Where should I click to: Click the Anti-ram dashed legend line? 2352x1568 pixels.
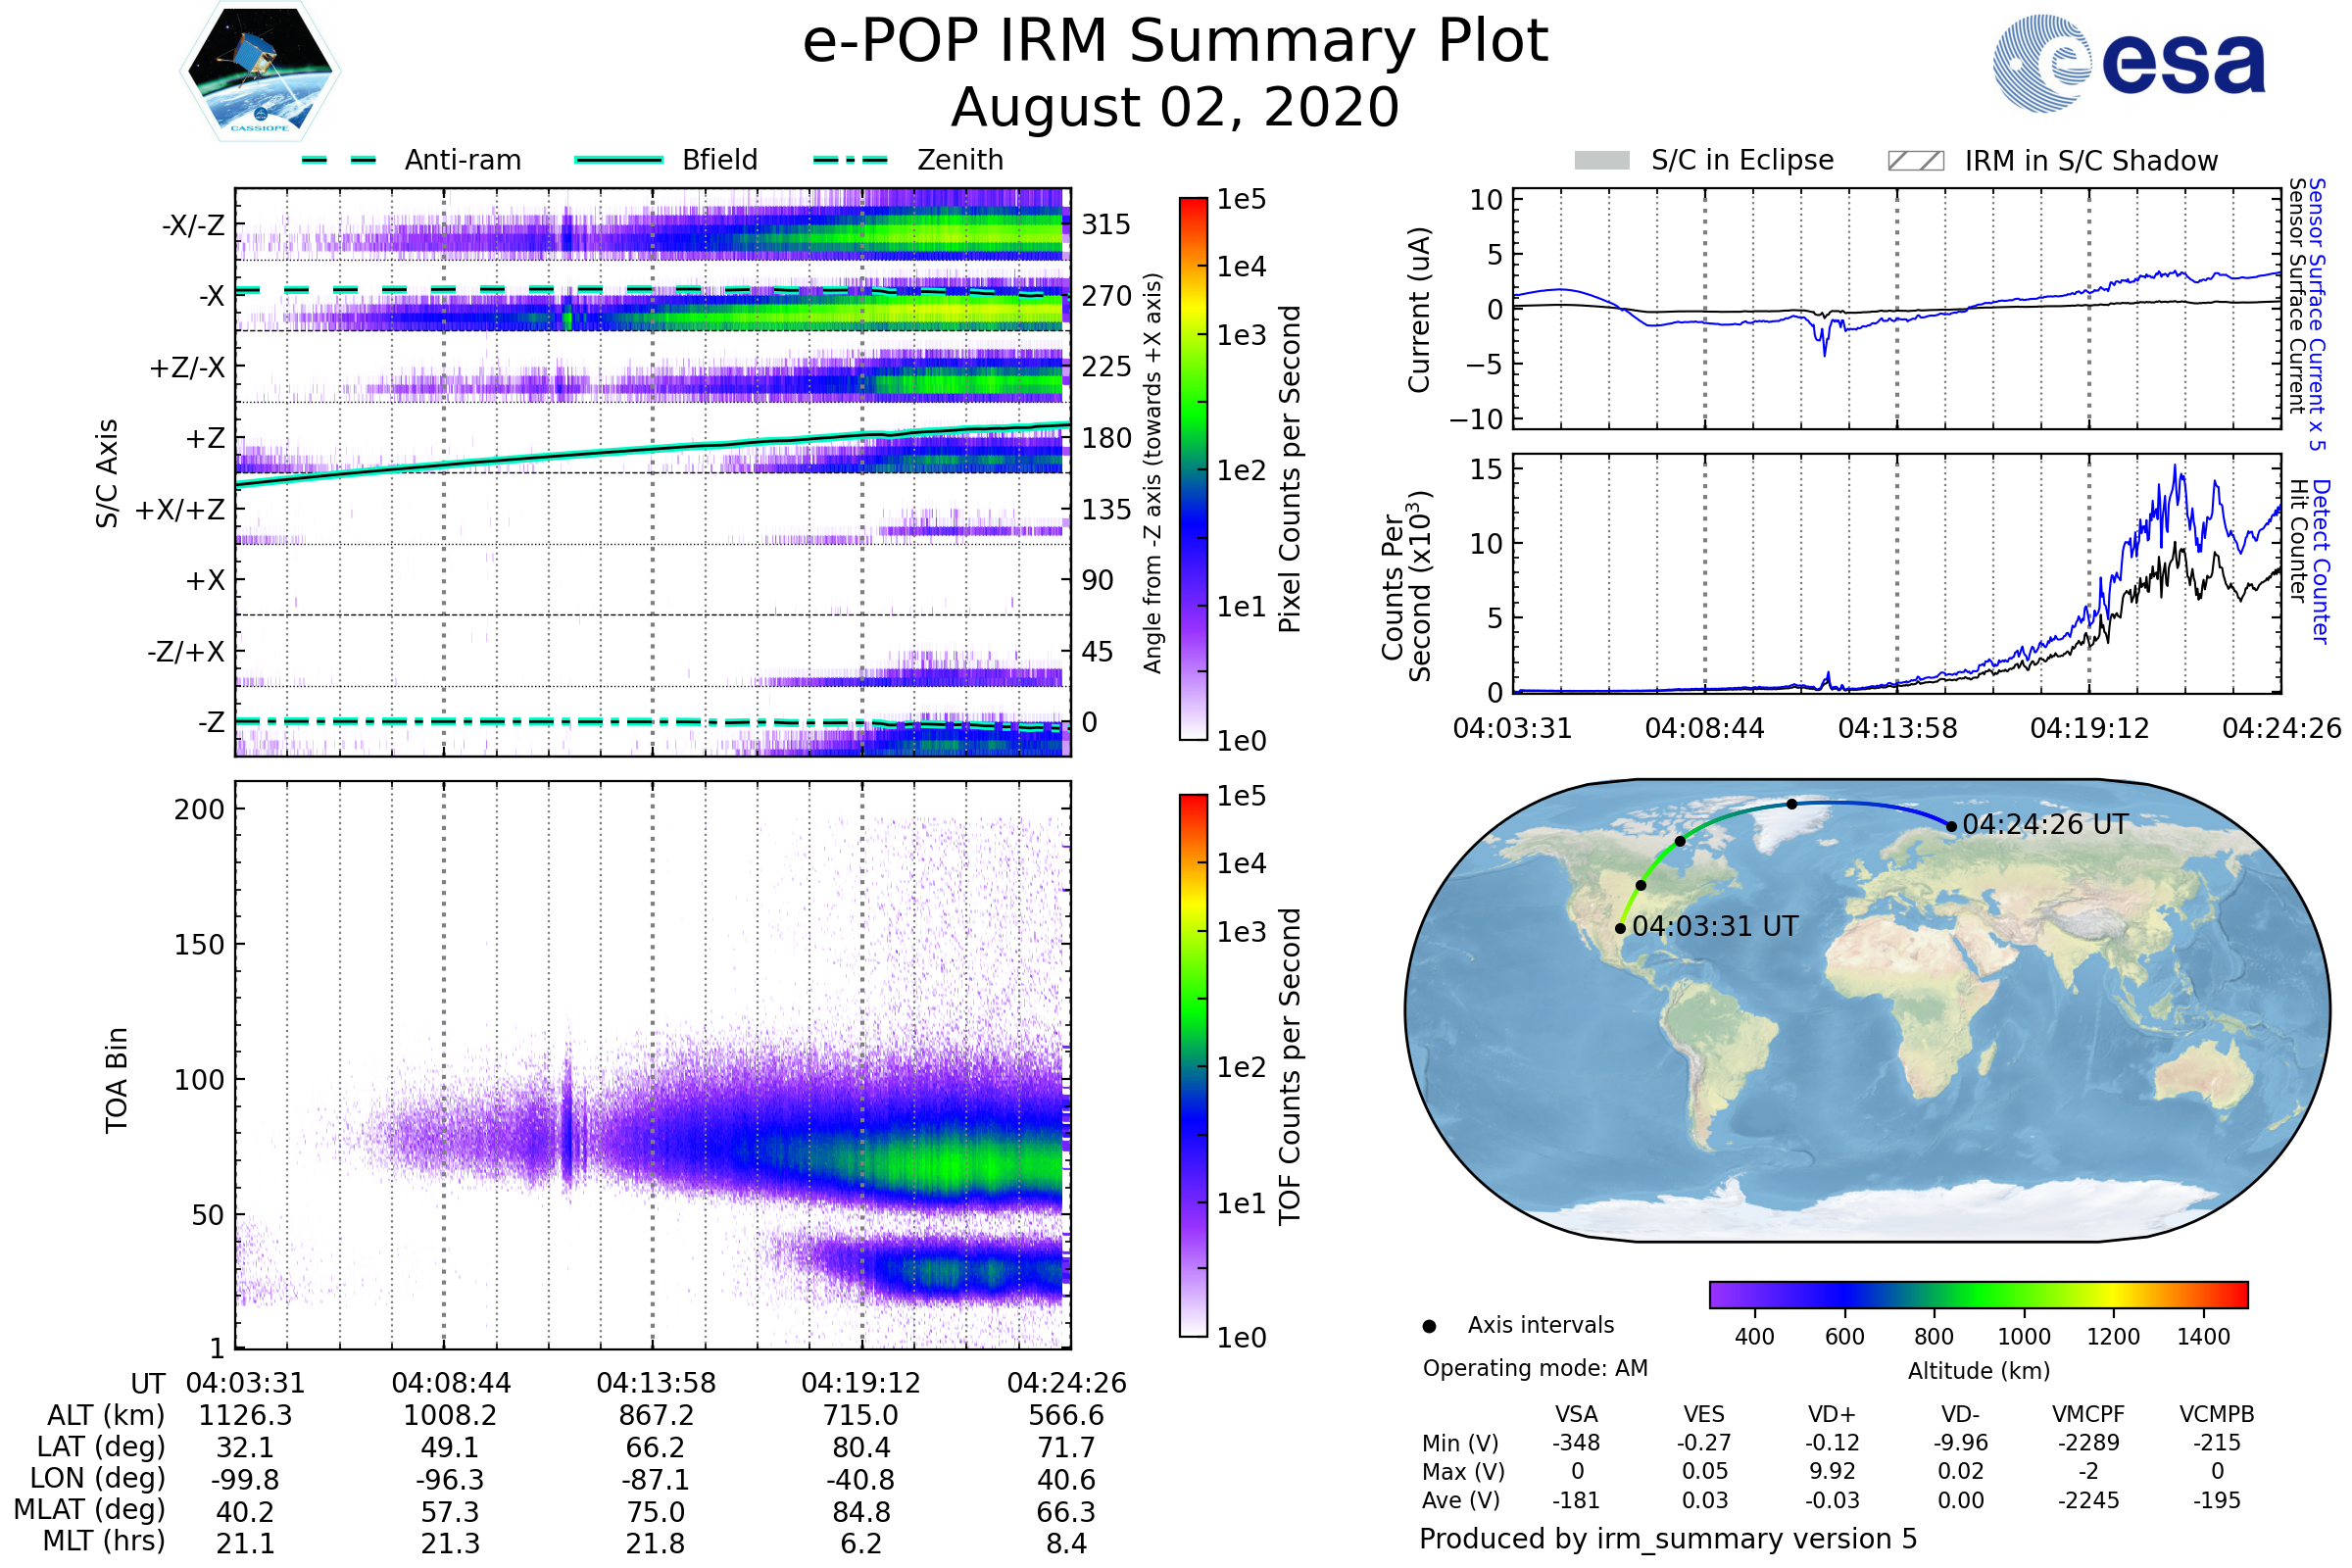339,160
